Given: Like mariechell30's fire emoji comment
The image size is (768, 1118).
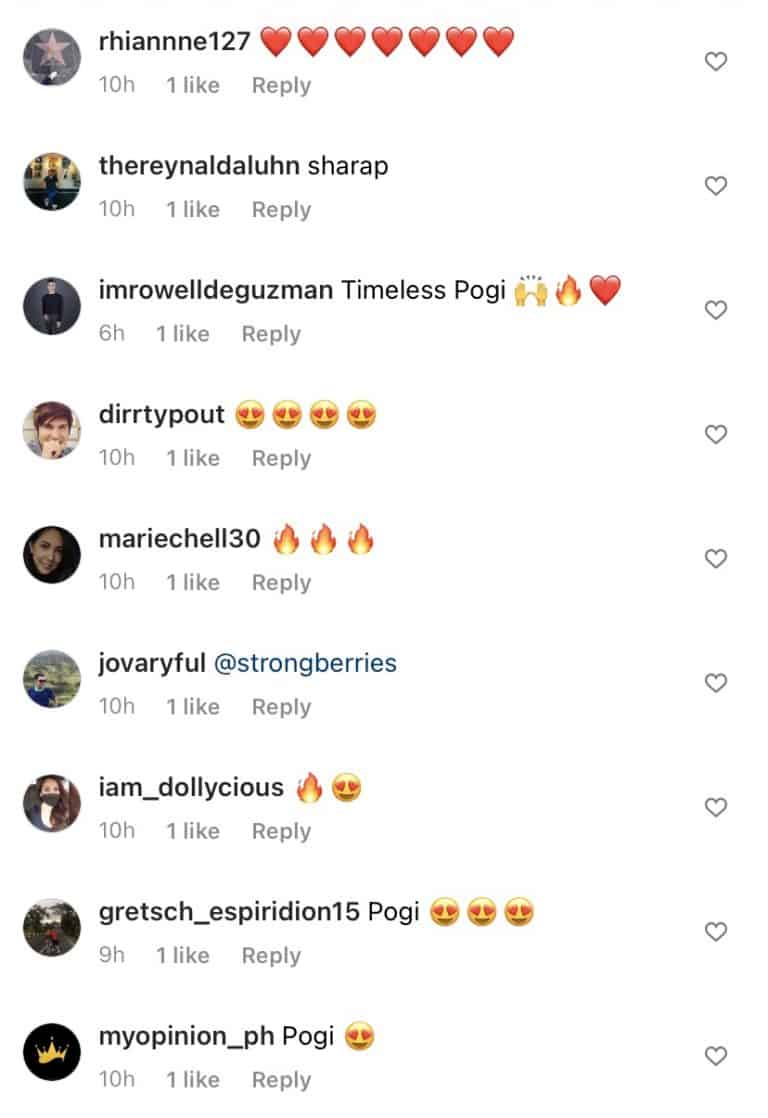Looking at the screenshot, I should 715,559.
